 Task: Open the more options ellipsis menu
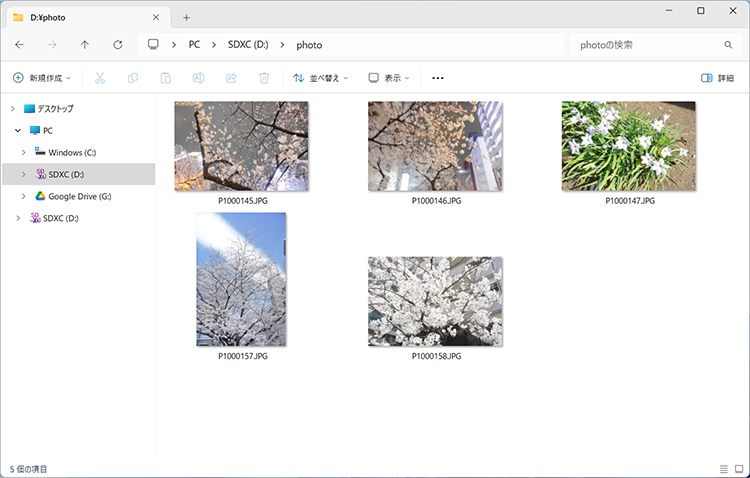[437, 78]
